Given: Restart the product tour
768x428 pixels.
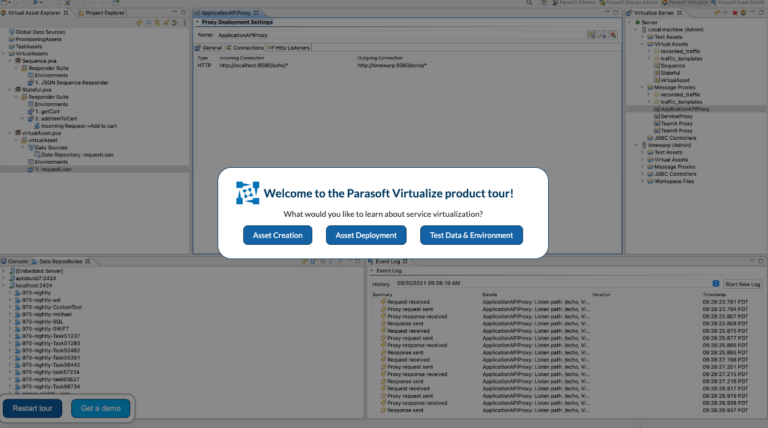Looking at the screenshot, I should pos(32,408).
